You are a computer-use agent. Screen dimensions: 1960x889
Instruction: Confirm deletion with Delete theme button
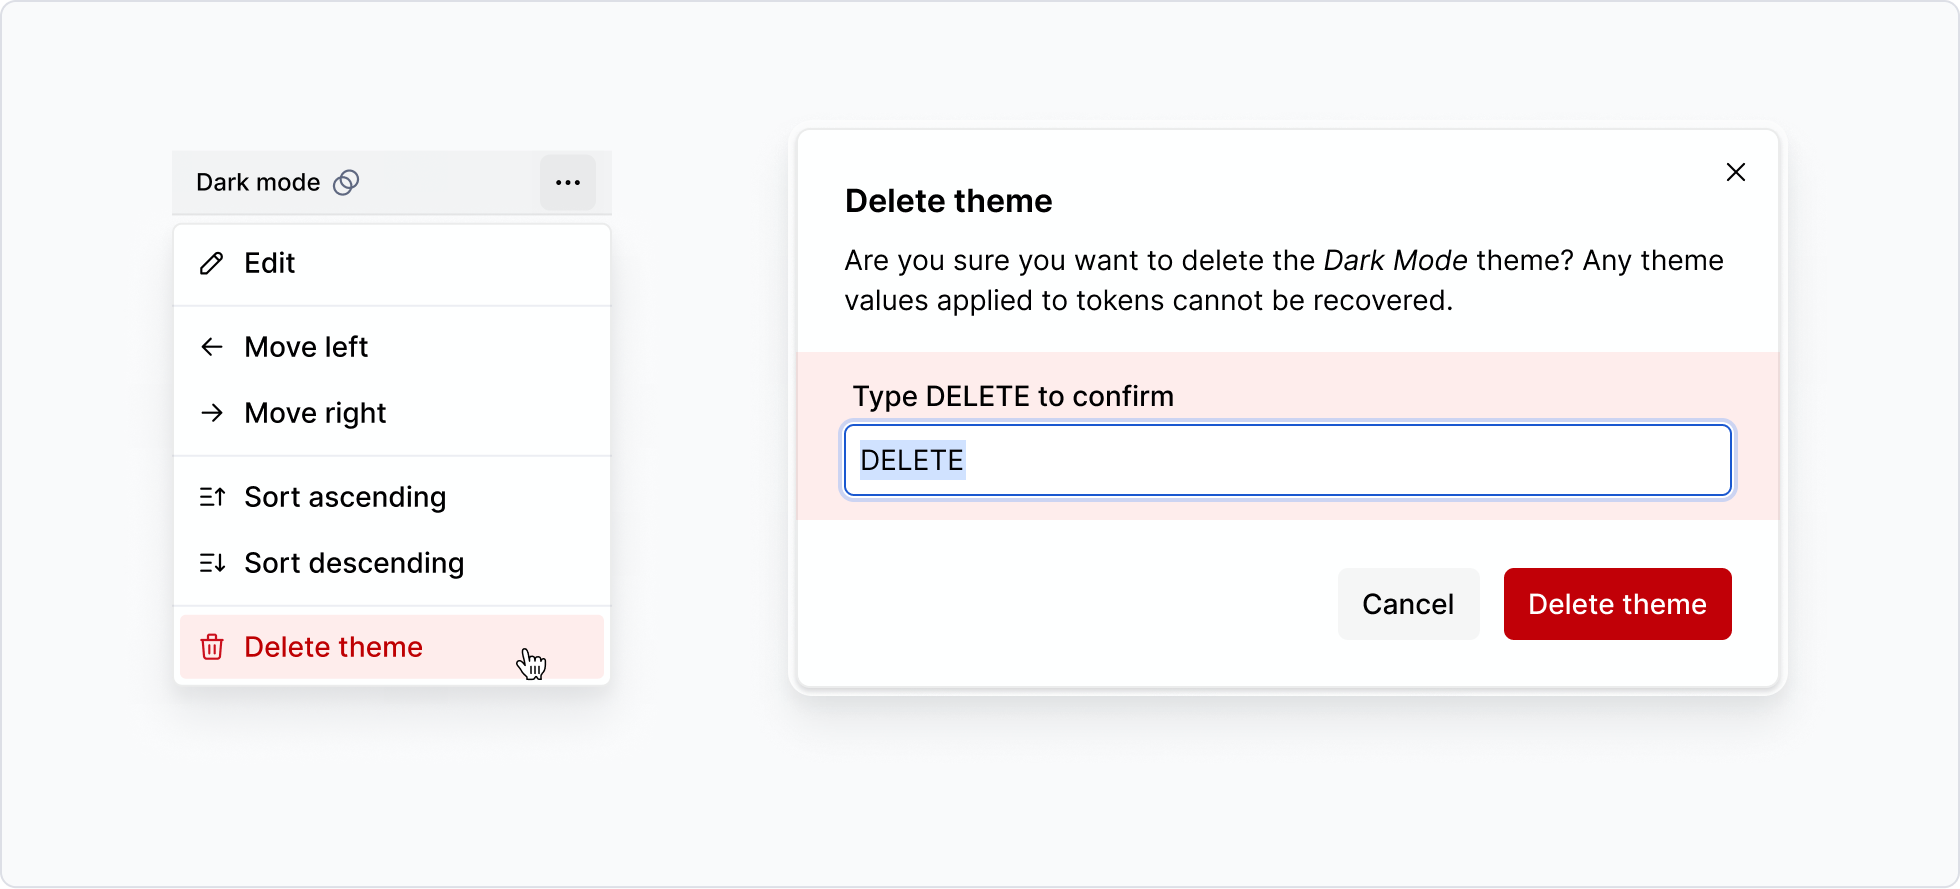tap(1616, 604)
